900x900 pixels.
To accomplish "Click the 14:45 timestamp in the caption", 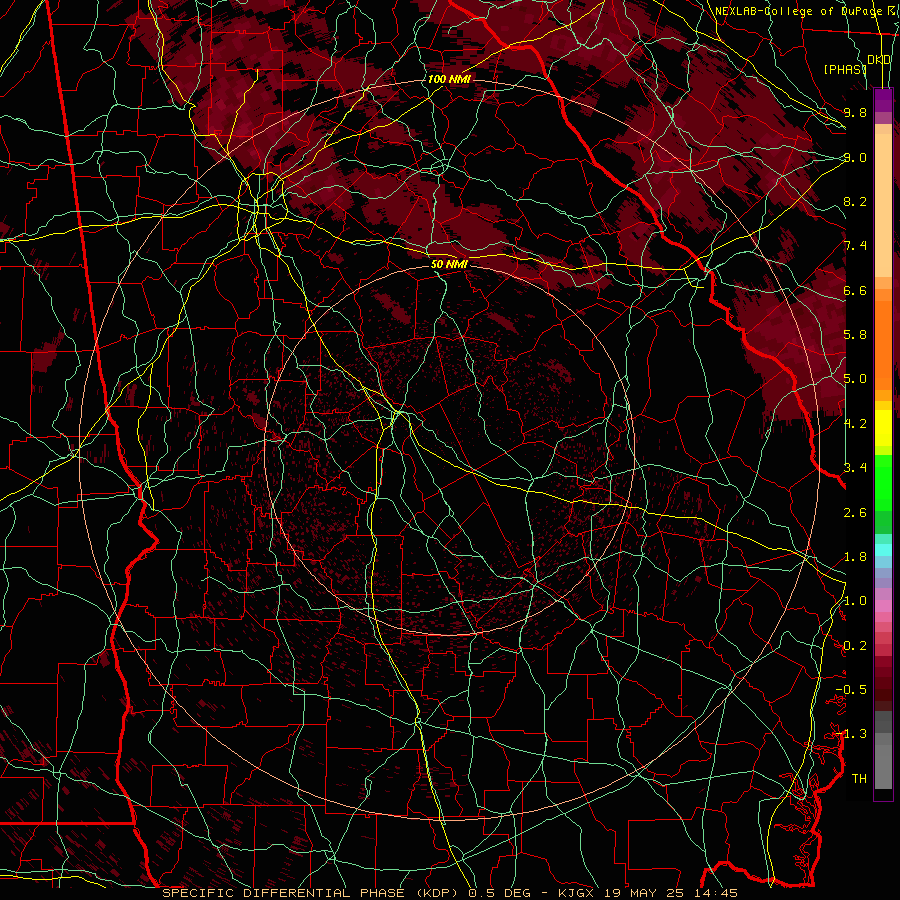I will point(715,893).
